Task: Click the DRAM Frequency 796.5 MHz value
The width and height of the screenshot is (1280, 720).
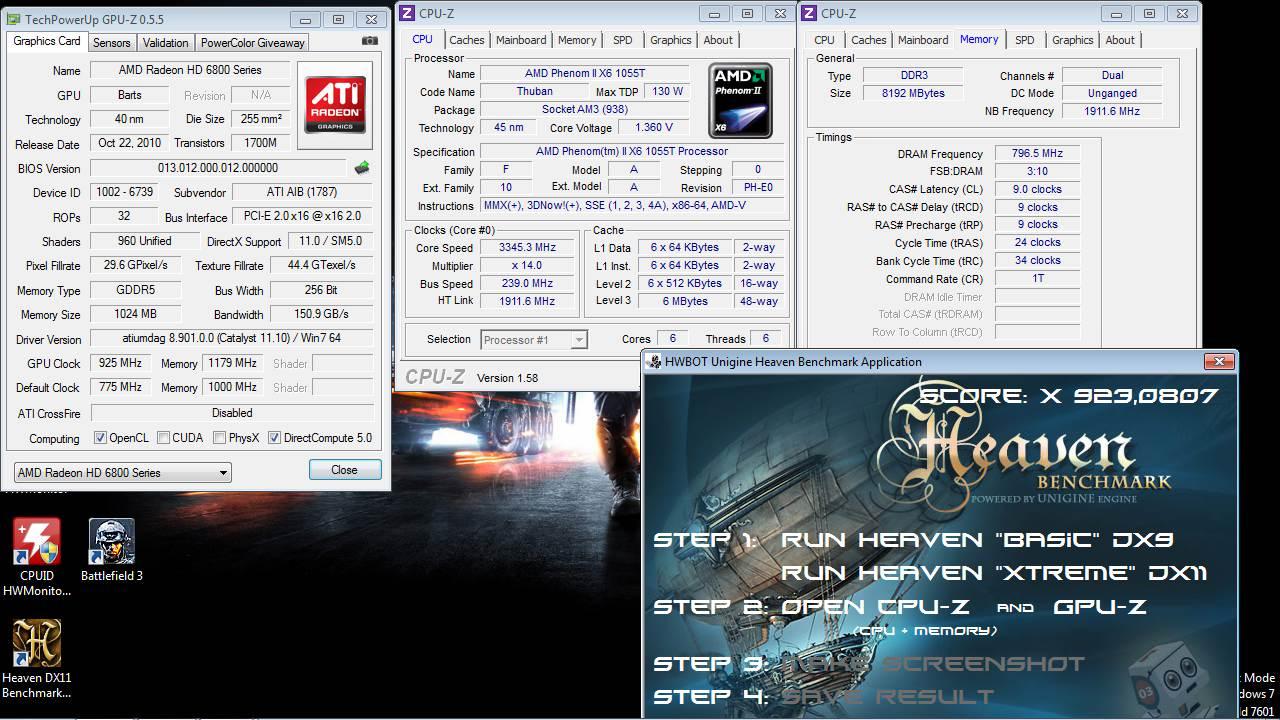Action: pos(1036,154)
